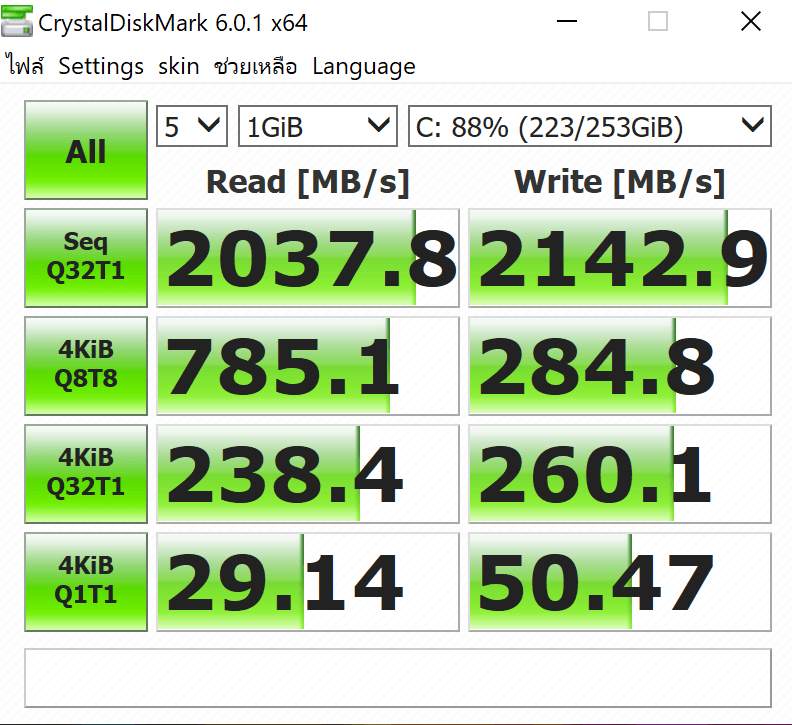Click the empty comment field at bottom
This screenshot has height=725, width=792.
pos(398,678)
